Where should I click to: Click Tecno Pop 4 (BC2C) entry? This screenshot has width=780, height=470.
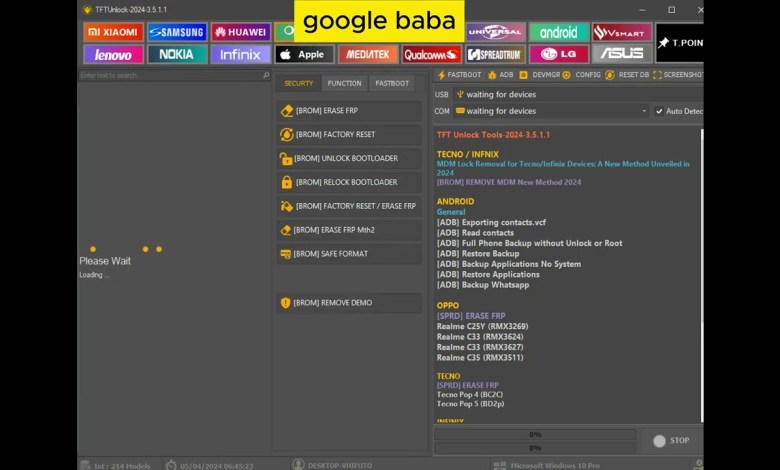(x=470, y=394)
